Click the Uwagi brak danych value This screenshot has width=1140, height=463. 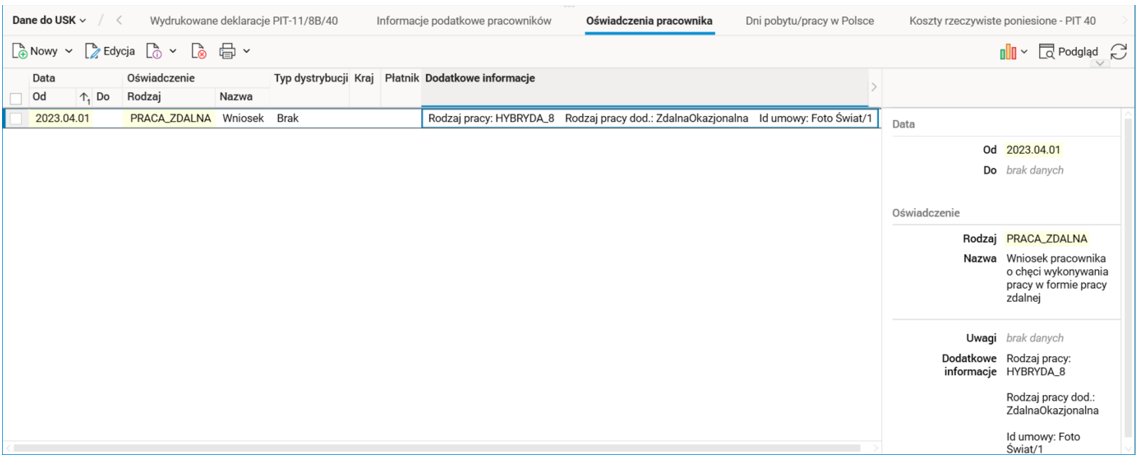[1035, 338]
